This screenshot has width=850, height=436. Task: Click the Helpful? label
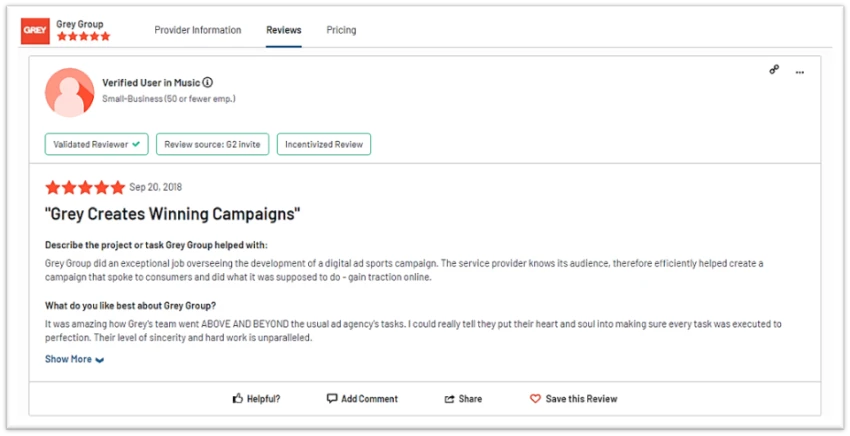(x=263, y=399)
